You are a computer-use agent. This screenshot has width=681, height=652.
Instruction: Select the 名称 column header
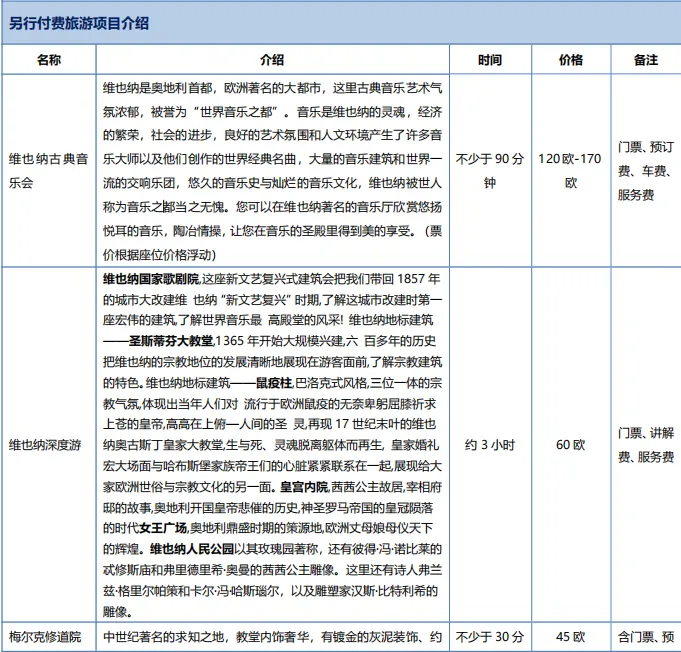coord(48,60)
